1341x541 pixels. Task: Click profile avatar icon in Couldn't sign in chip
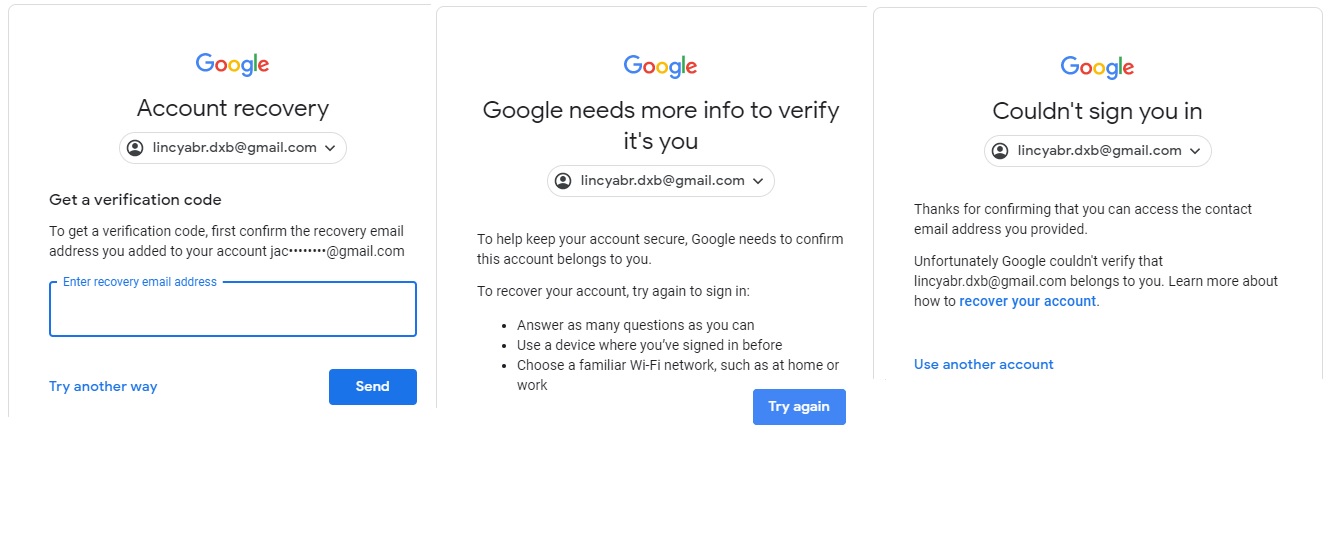tap(1000, 151)
